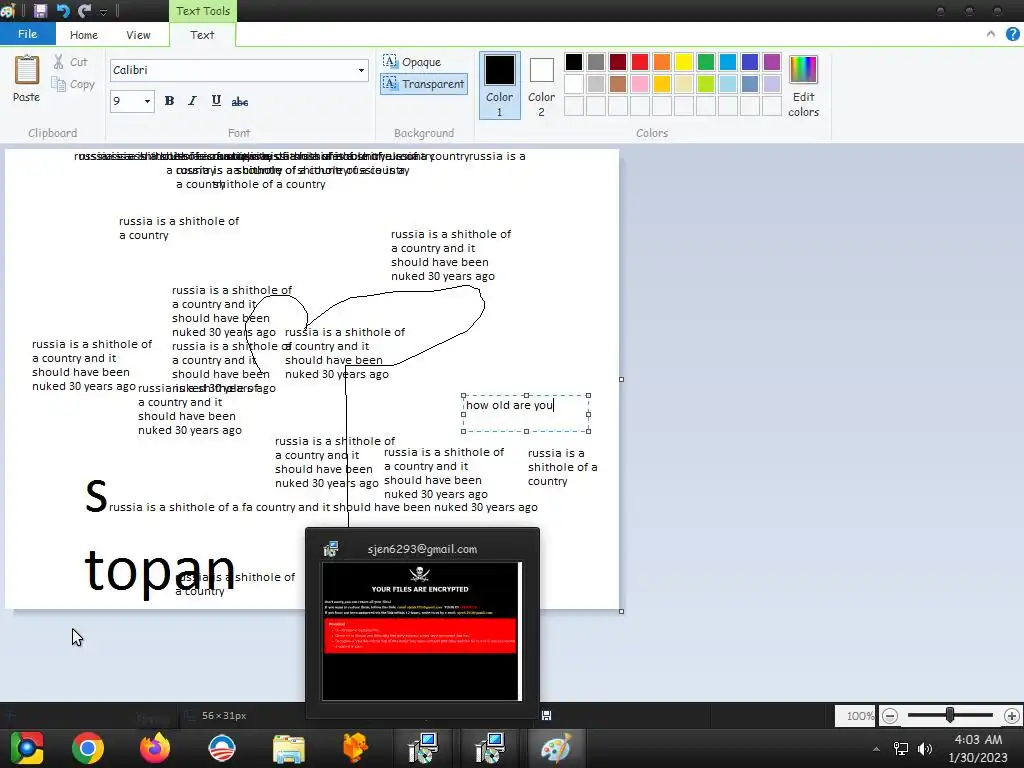Click the Redo arrow in quick access toolbar
This screenshot has width=1024, height=768.
[x=84, y=10]
